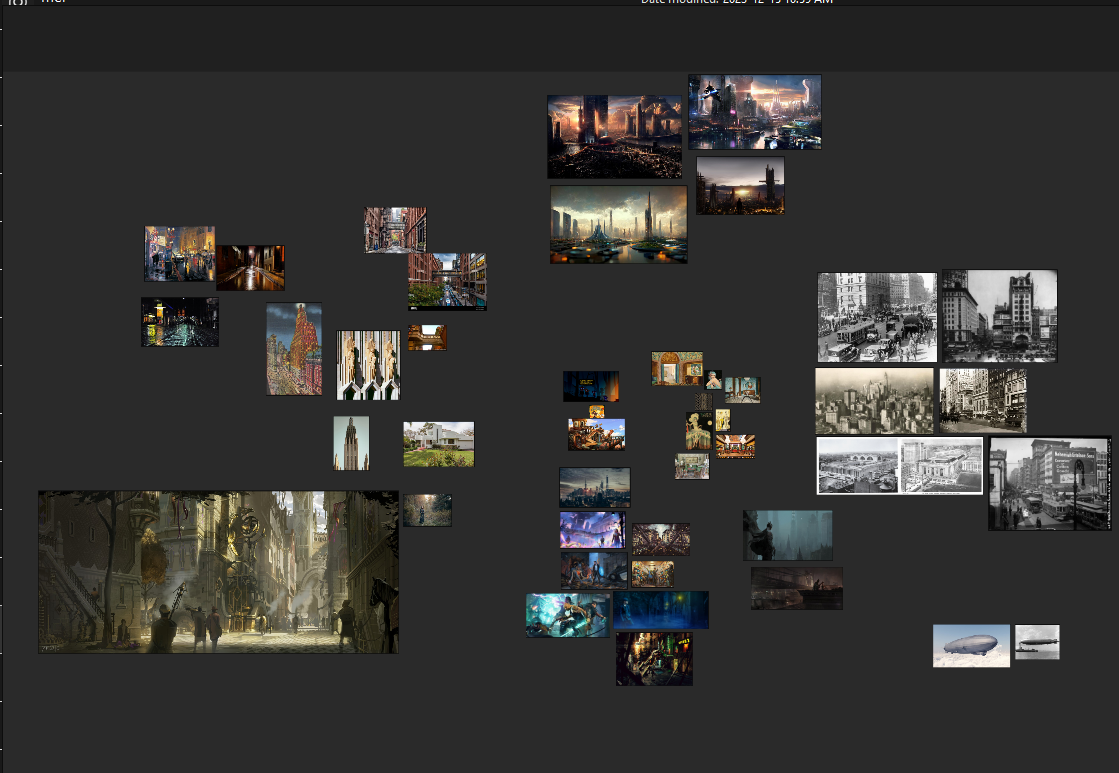Select the caped figure overlooking foggy city
1119x773 pixels.
[x=788, y=535]
